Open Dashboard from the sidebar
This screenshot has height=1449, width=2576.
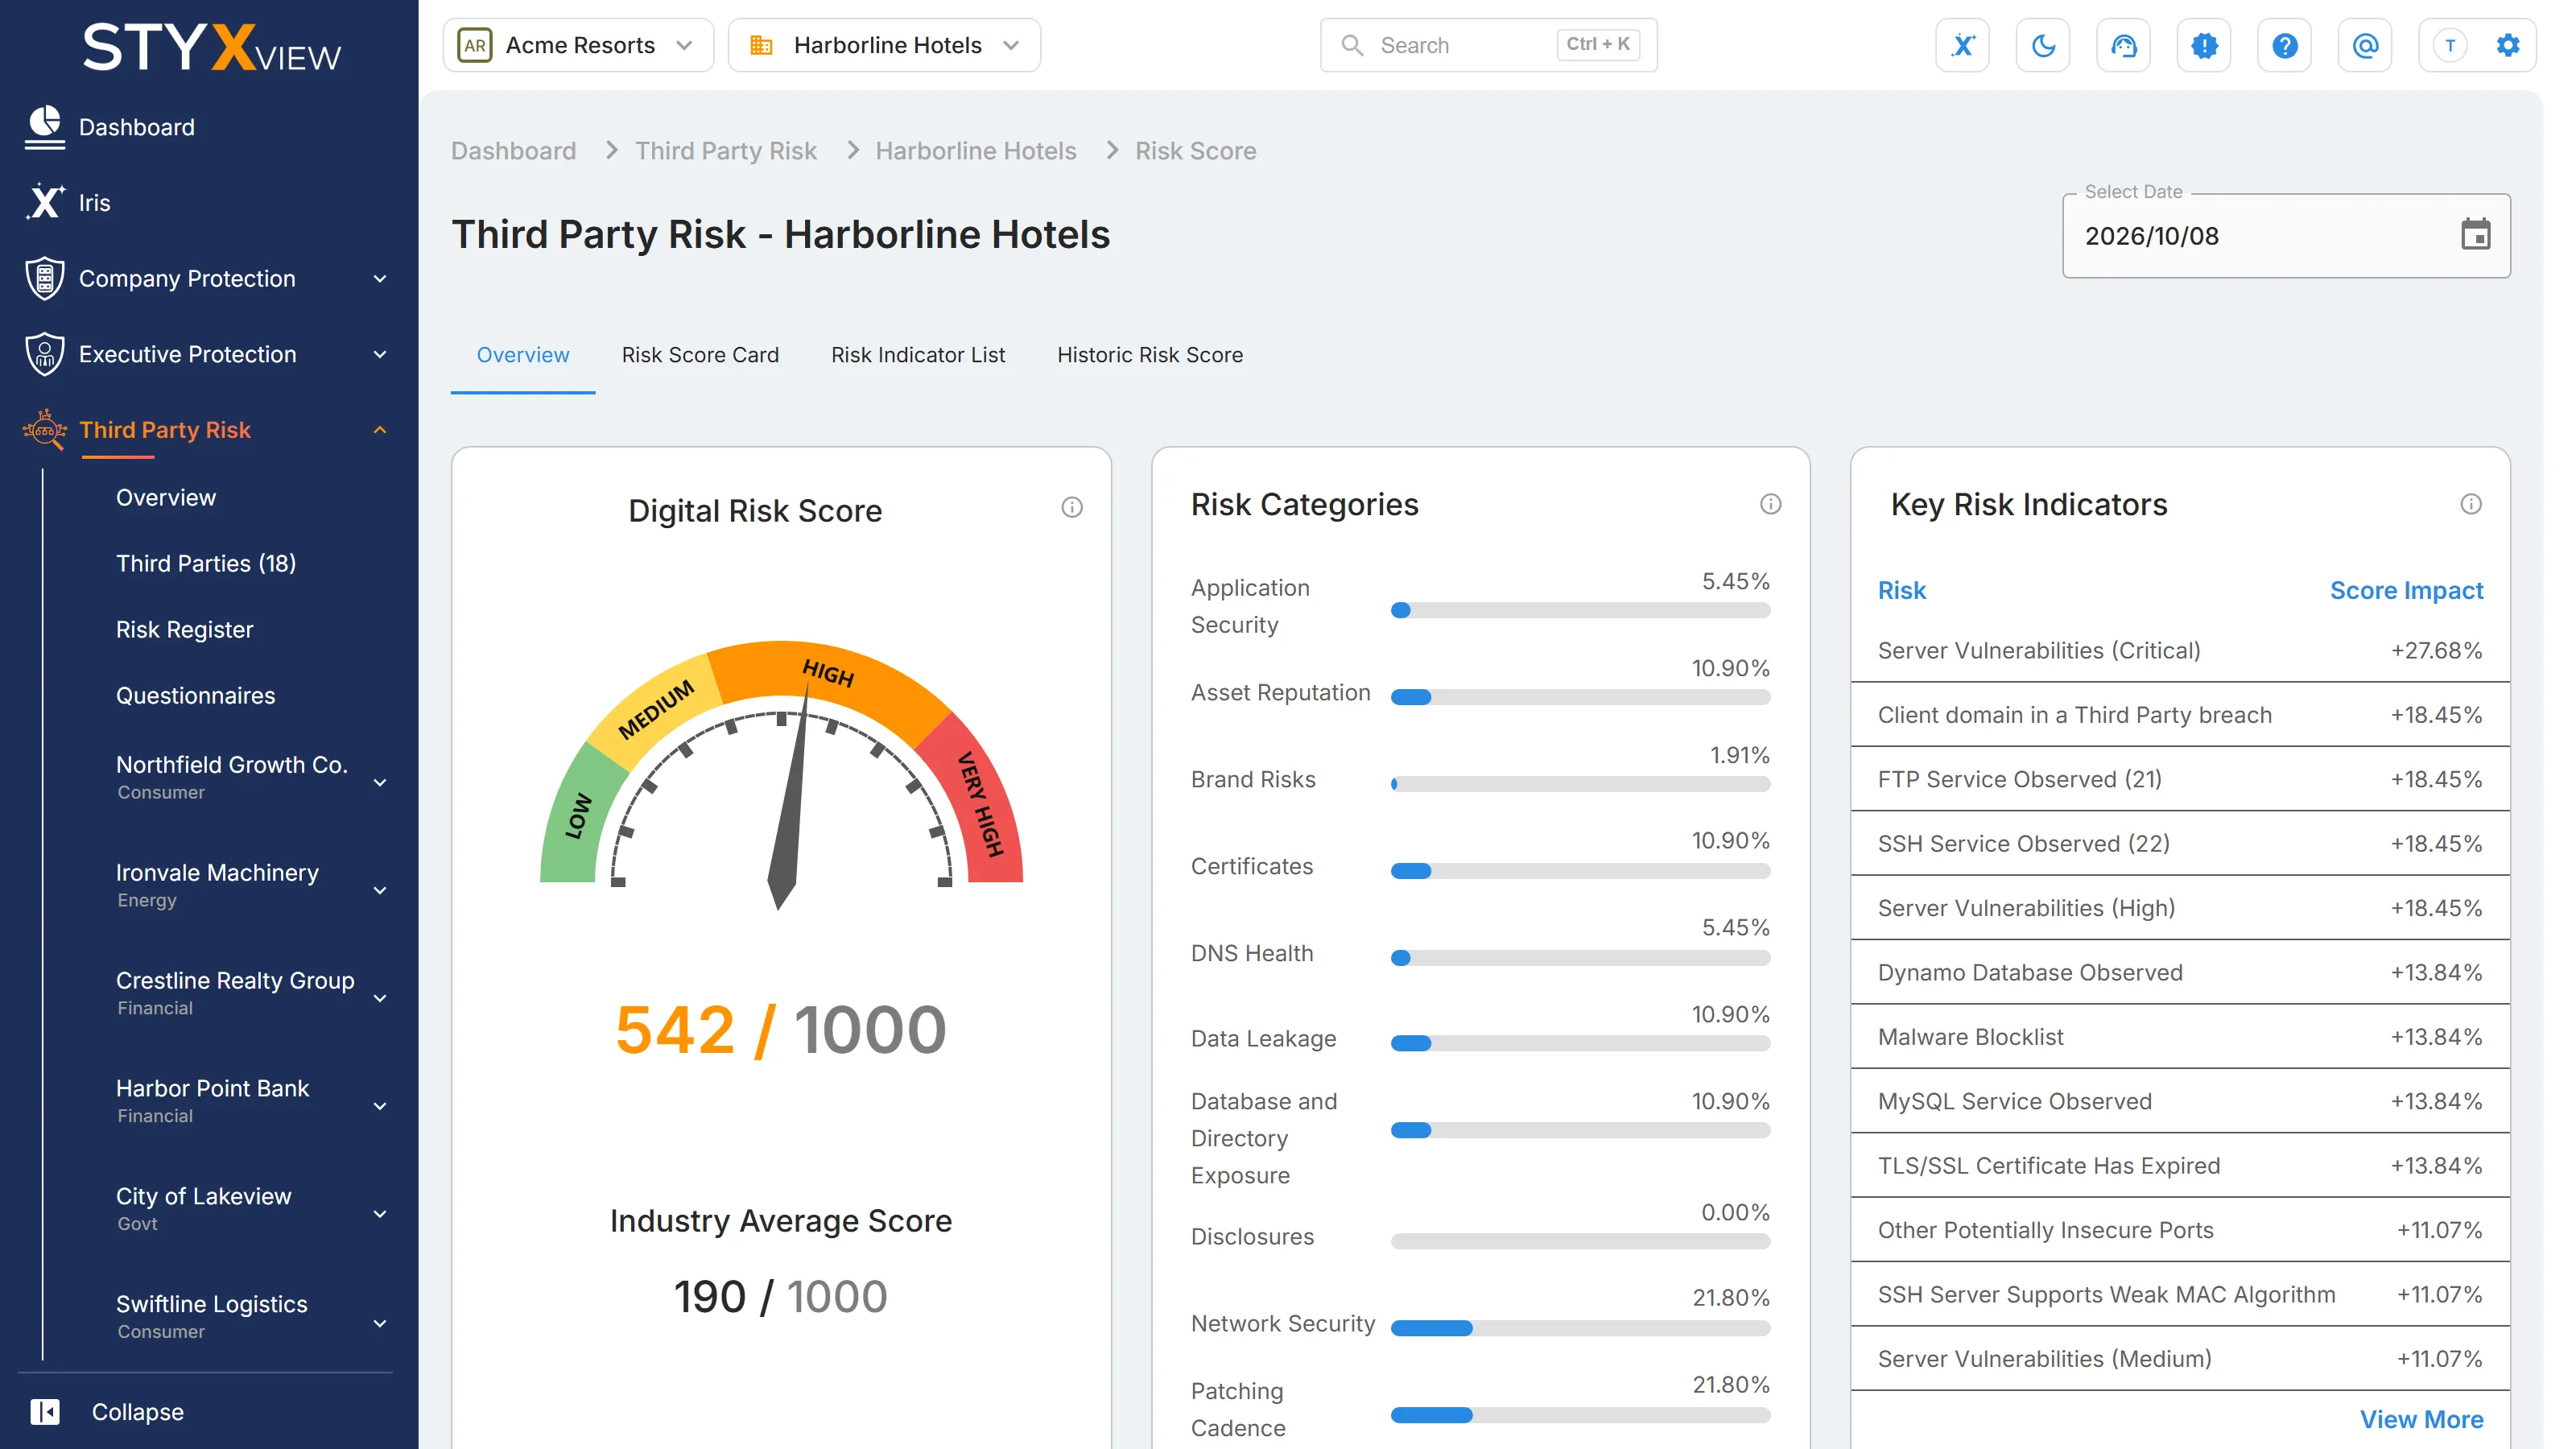pos(136,127)
